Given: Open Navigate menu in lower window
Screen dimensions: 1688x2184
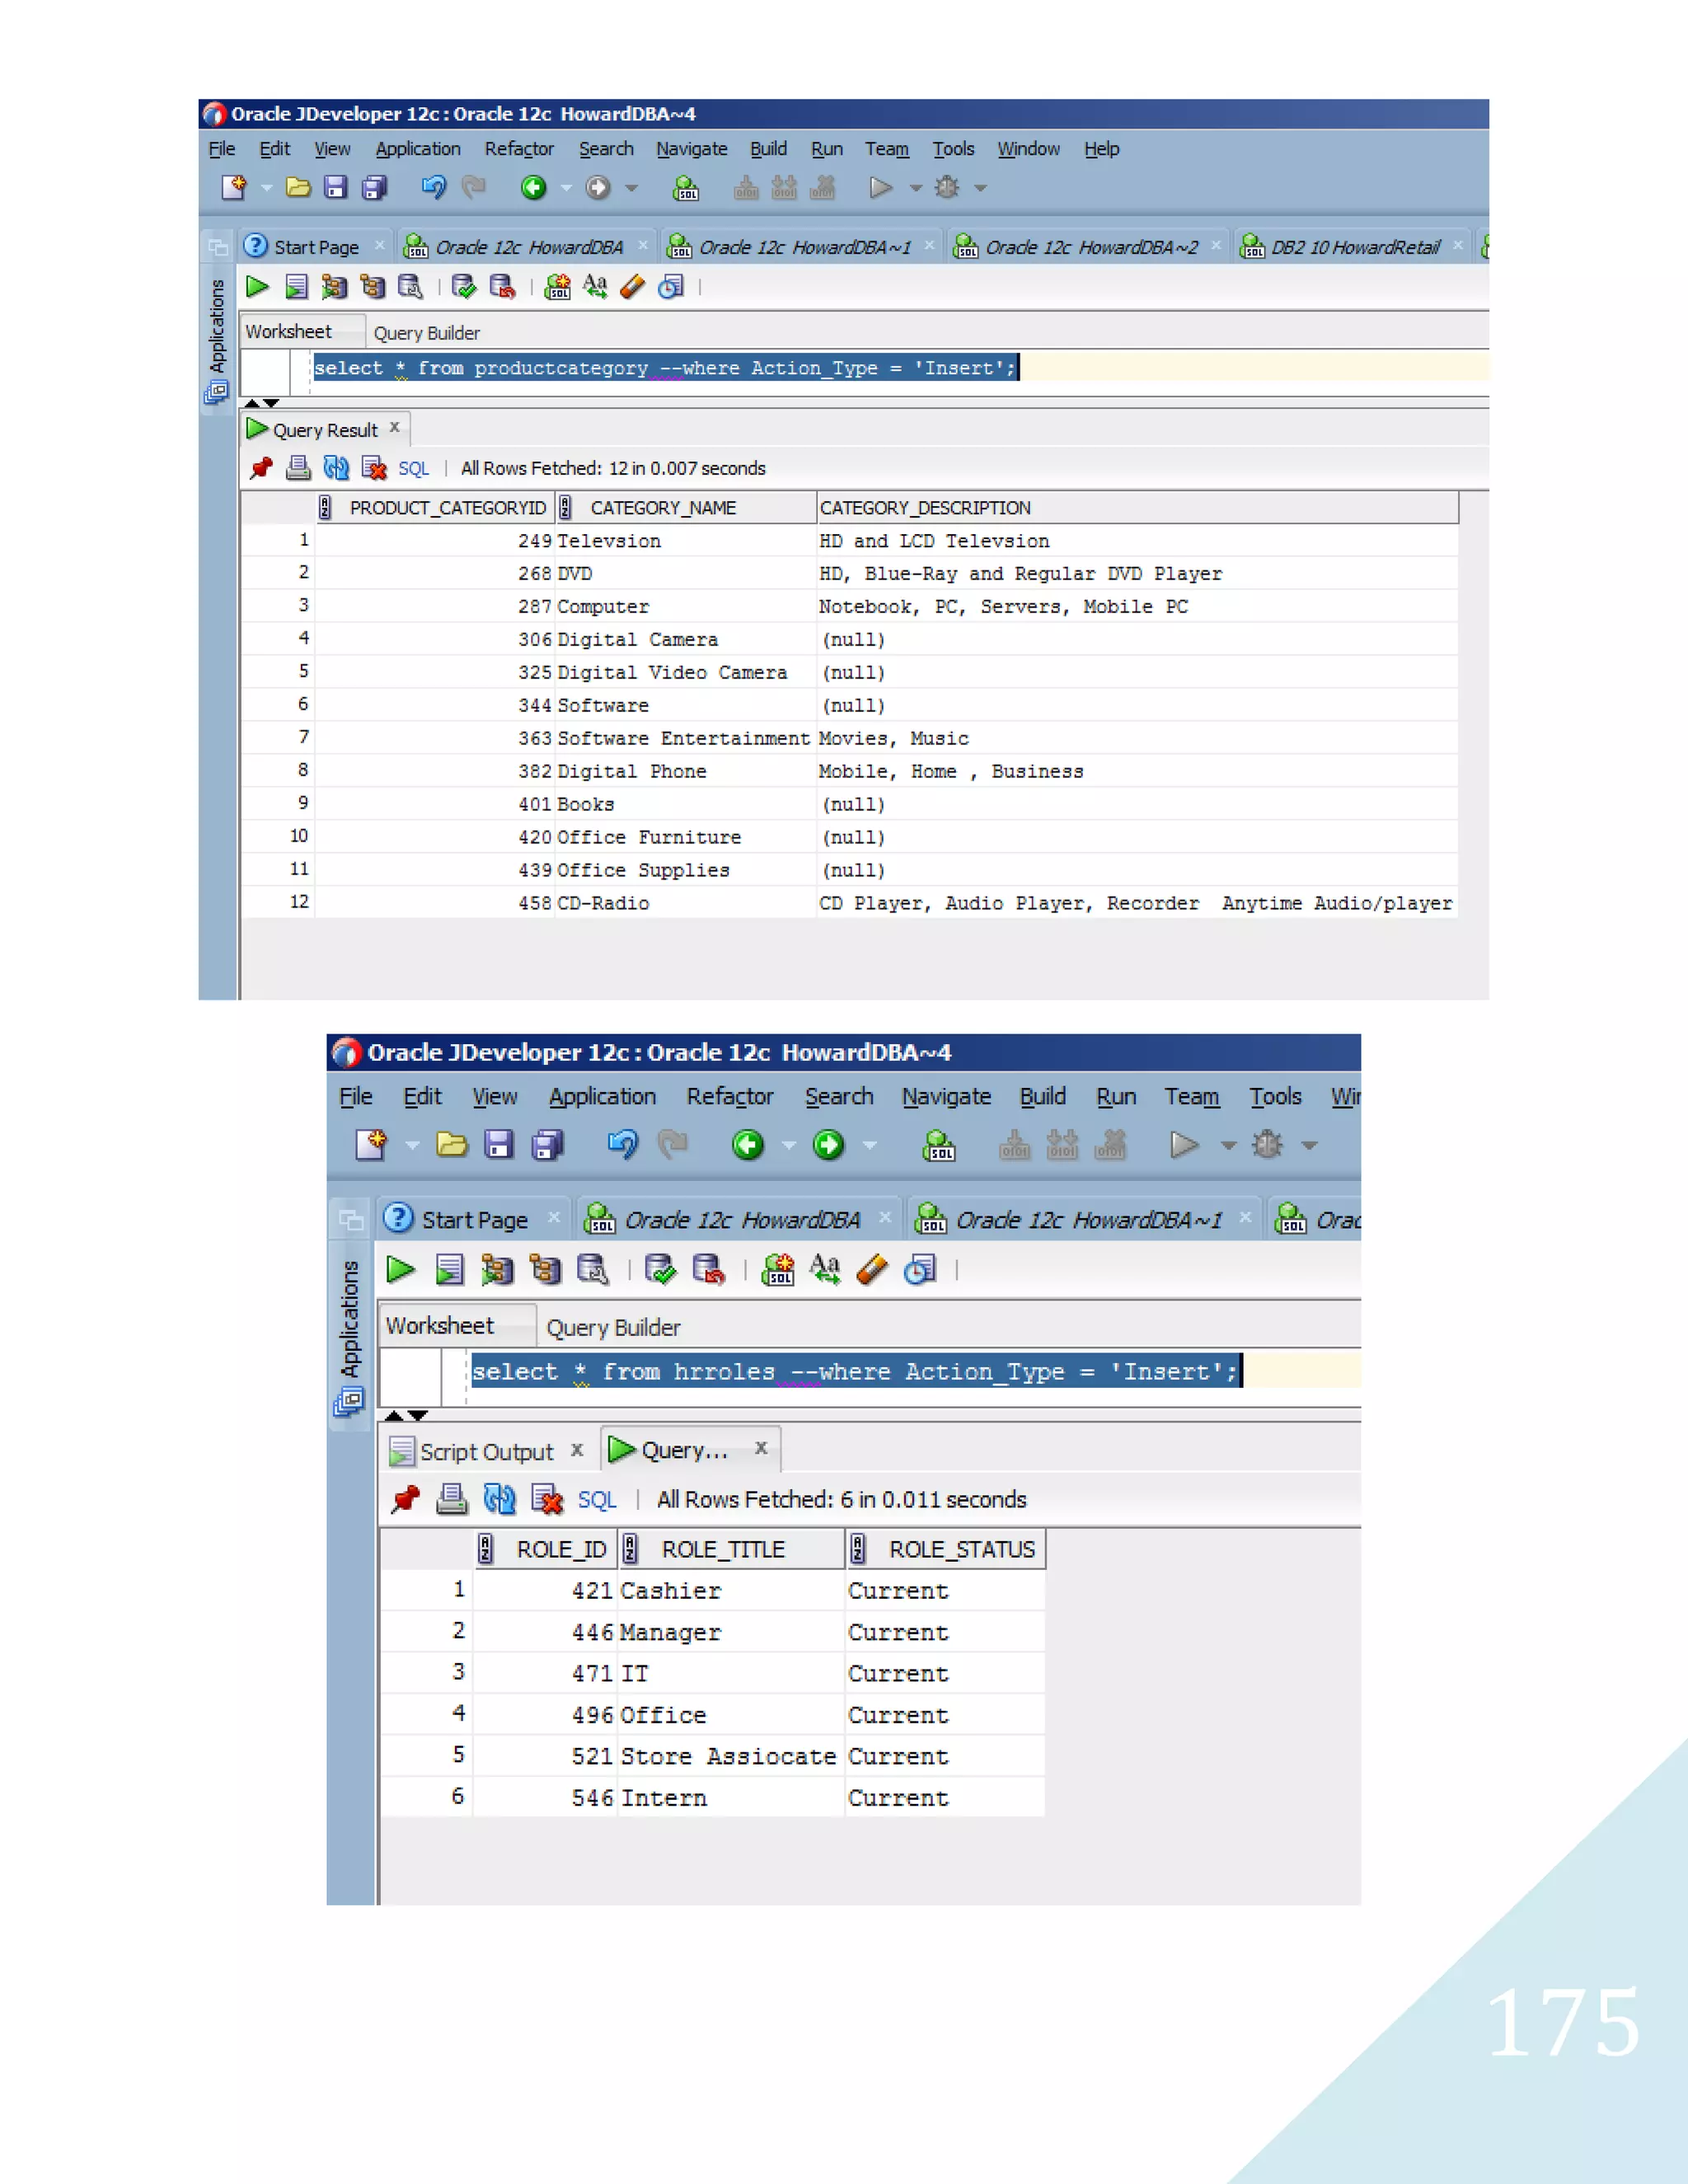Looking at the screenshot, I should point(946,1097).
